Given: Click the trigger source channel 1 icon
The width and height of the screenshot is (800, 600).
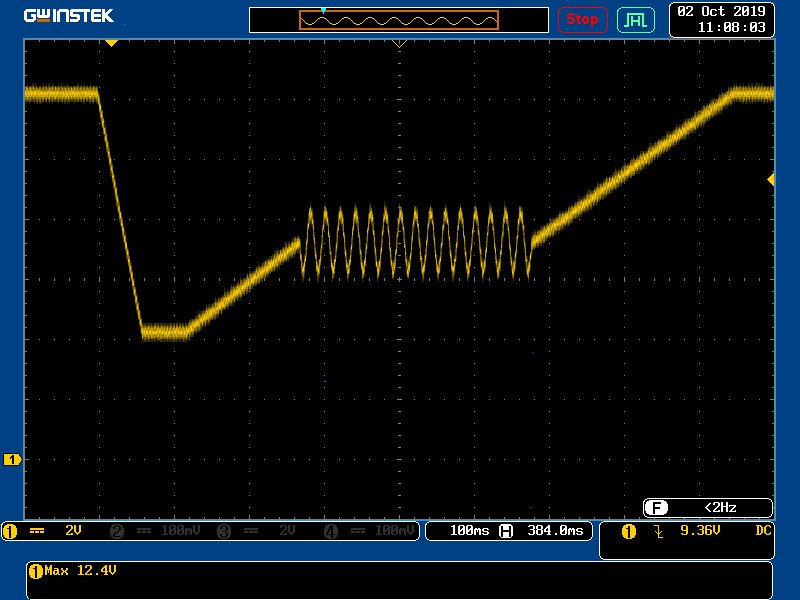Looking at the screenshot, I should point(629,531).
